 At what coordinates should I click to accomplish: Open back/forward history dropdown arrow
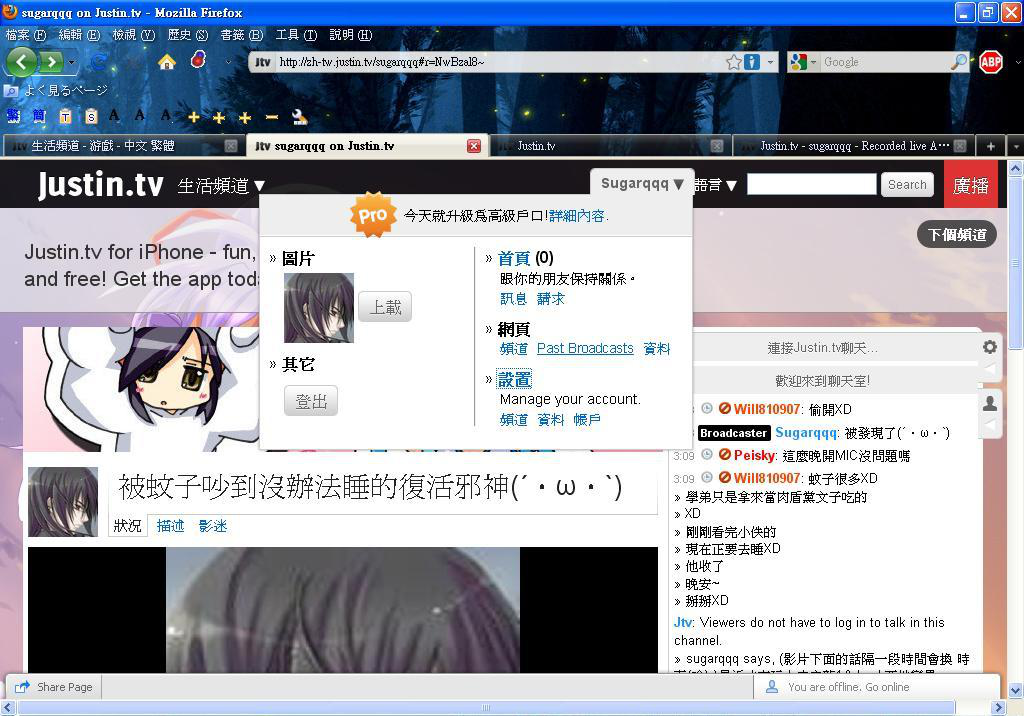click(x=72, y=63)
